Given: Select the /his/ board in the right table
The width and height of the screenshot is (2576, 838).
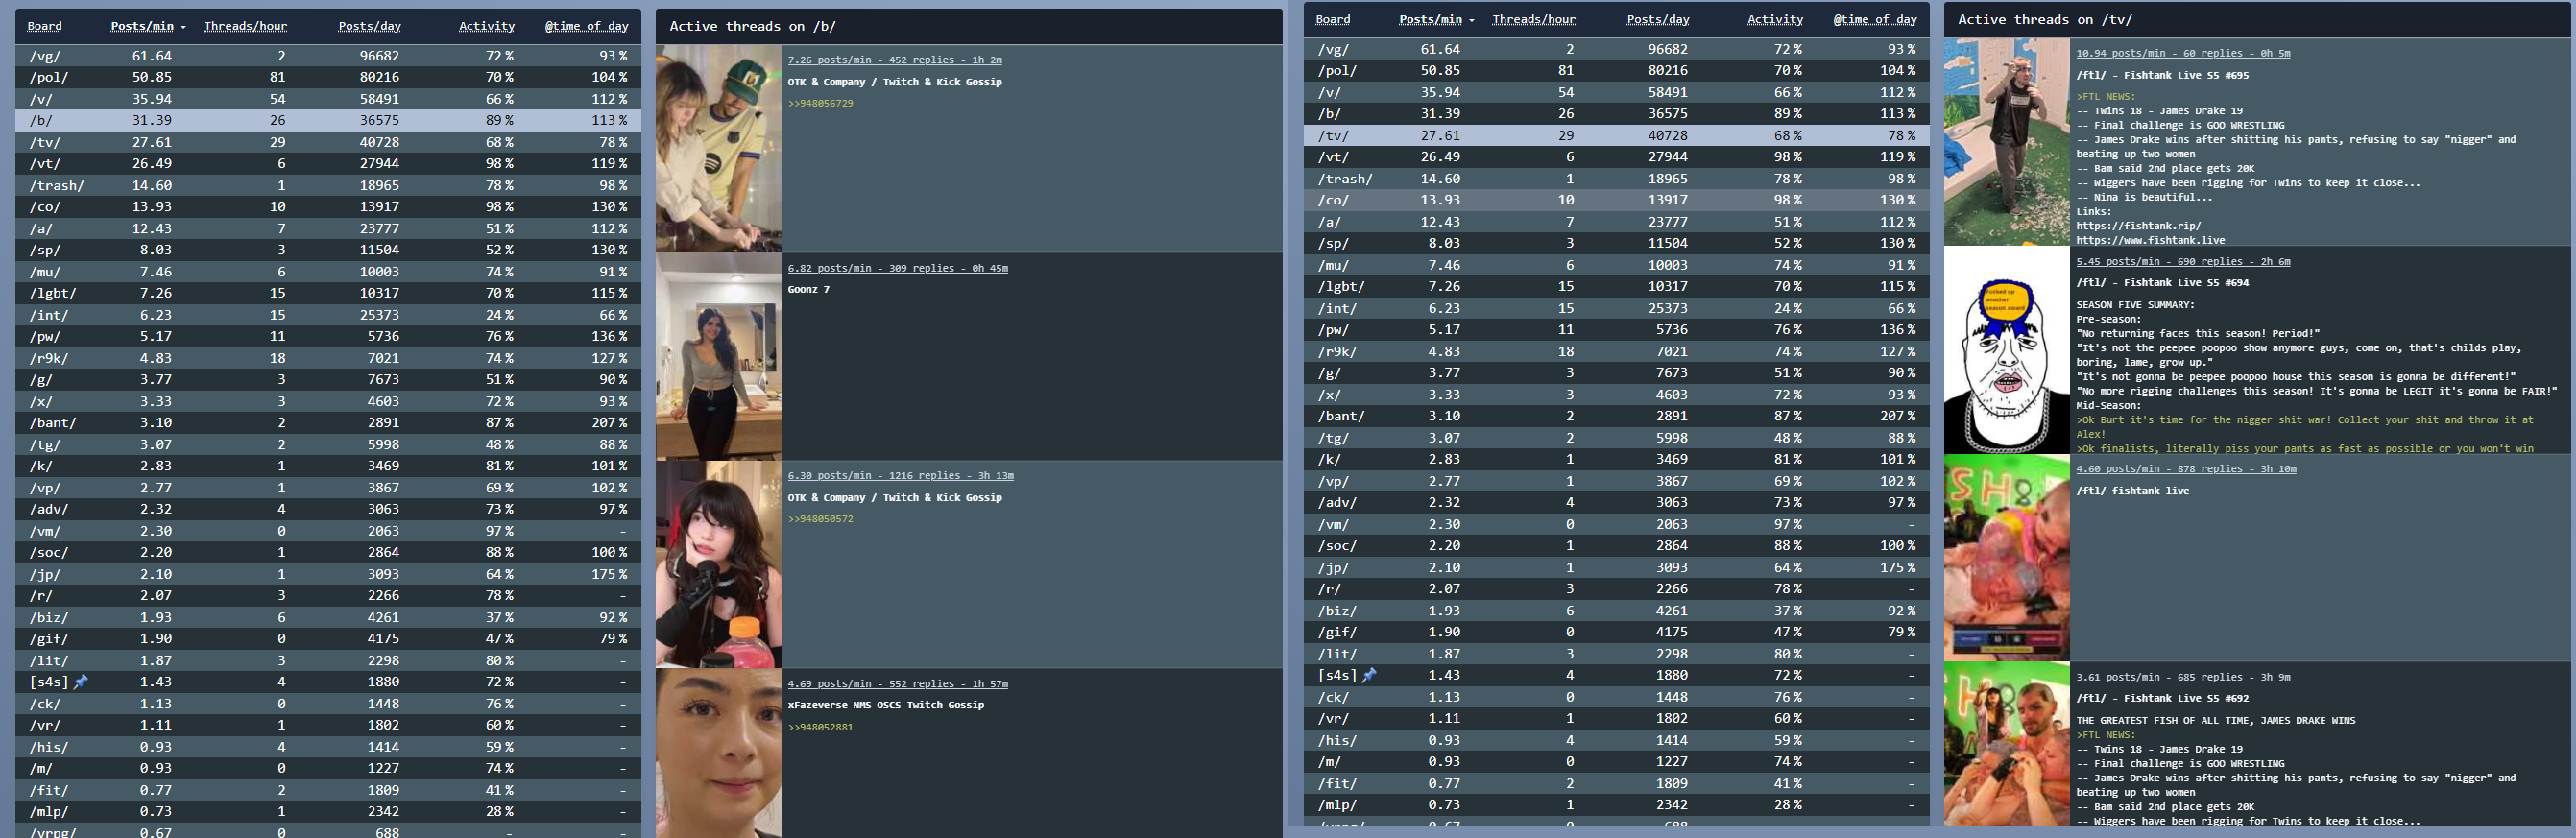Looking at the screenshot, I should pos(1616,740).
